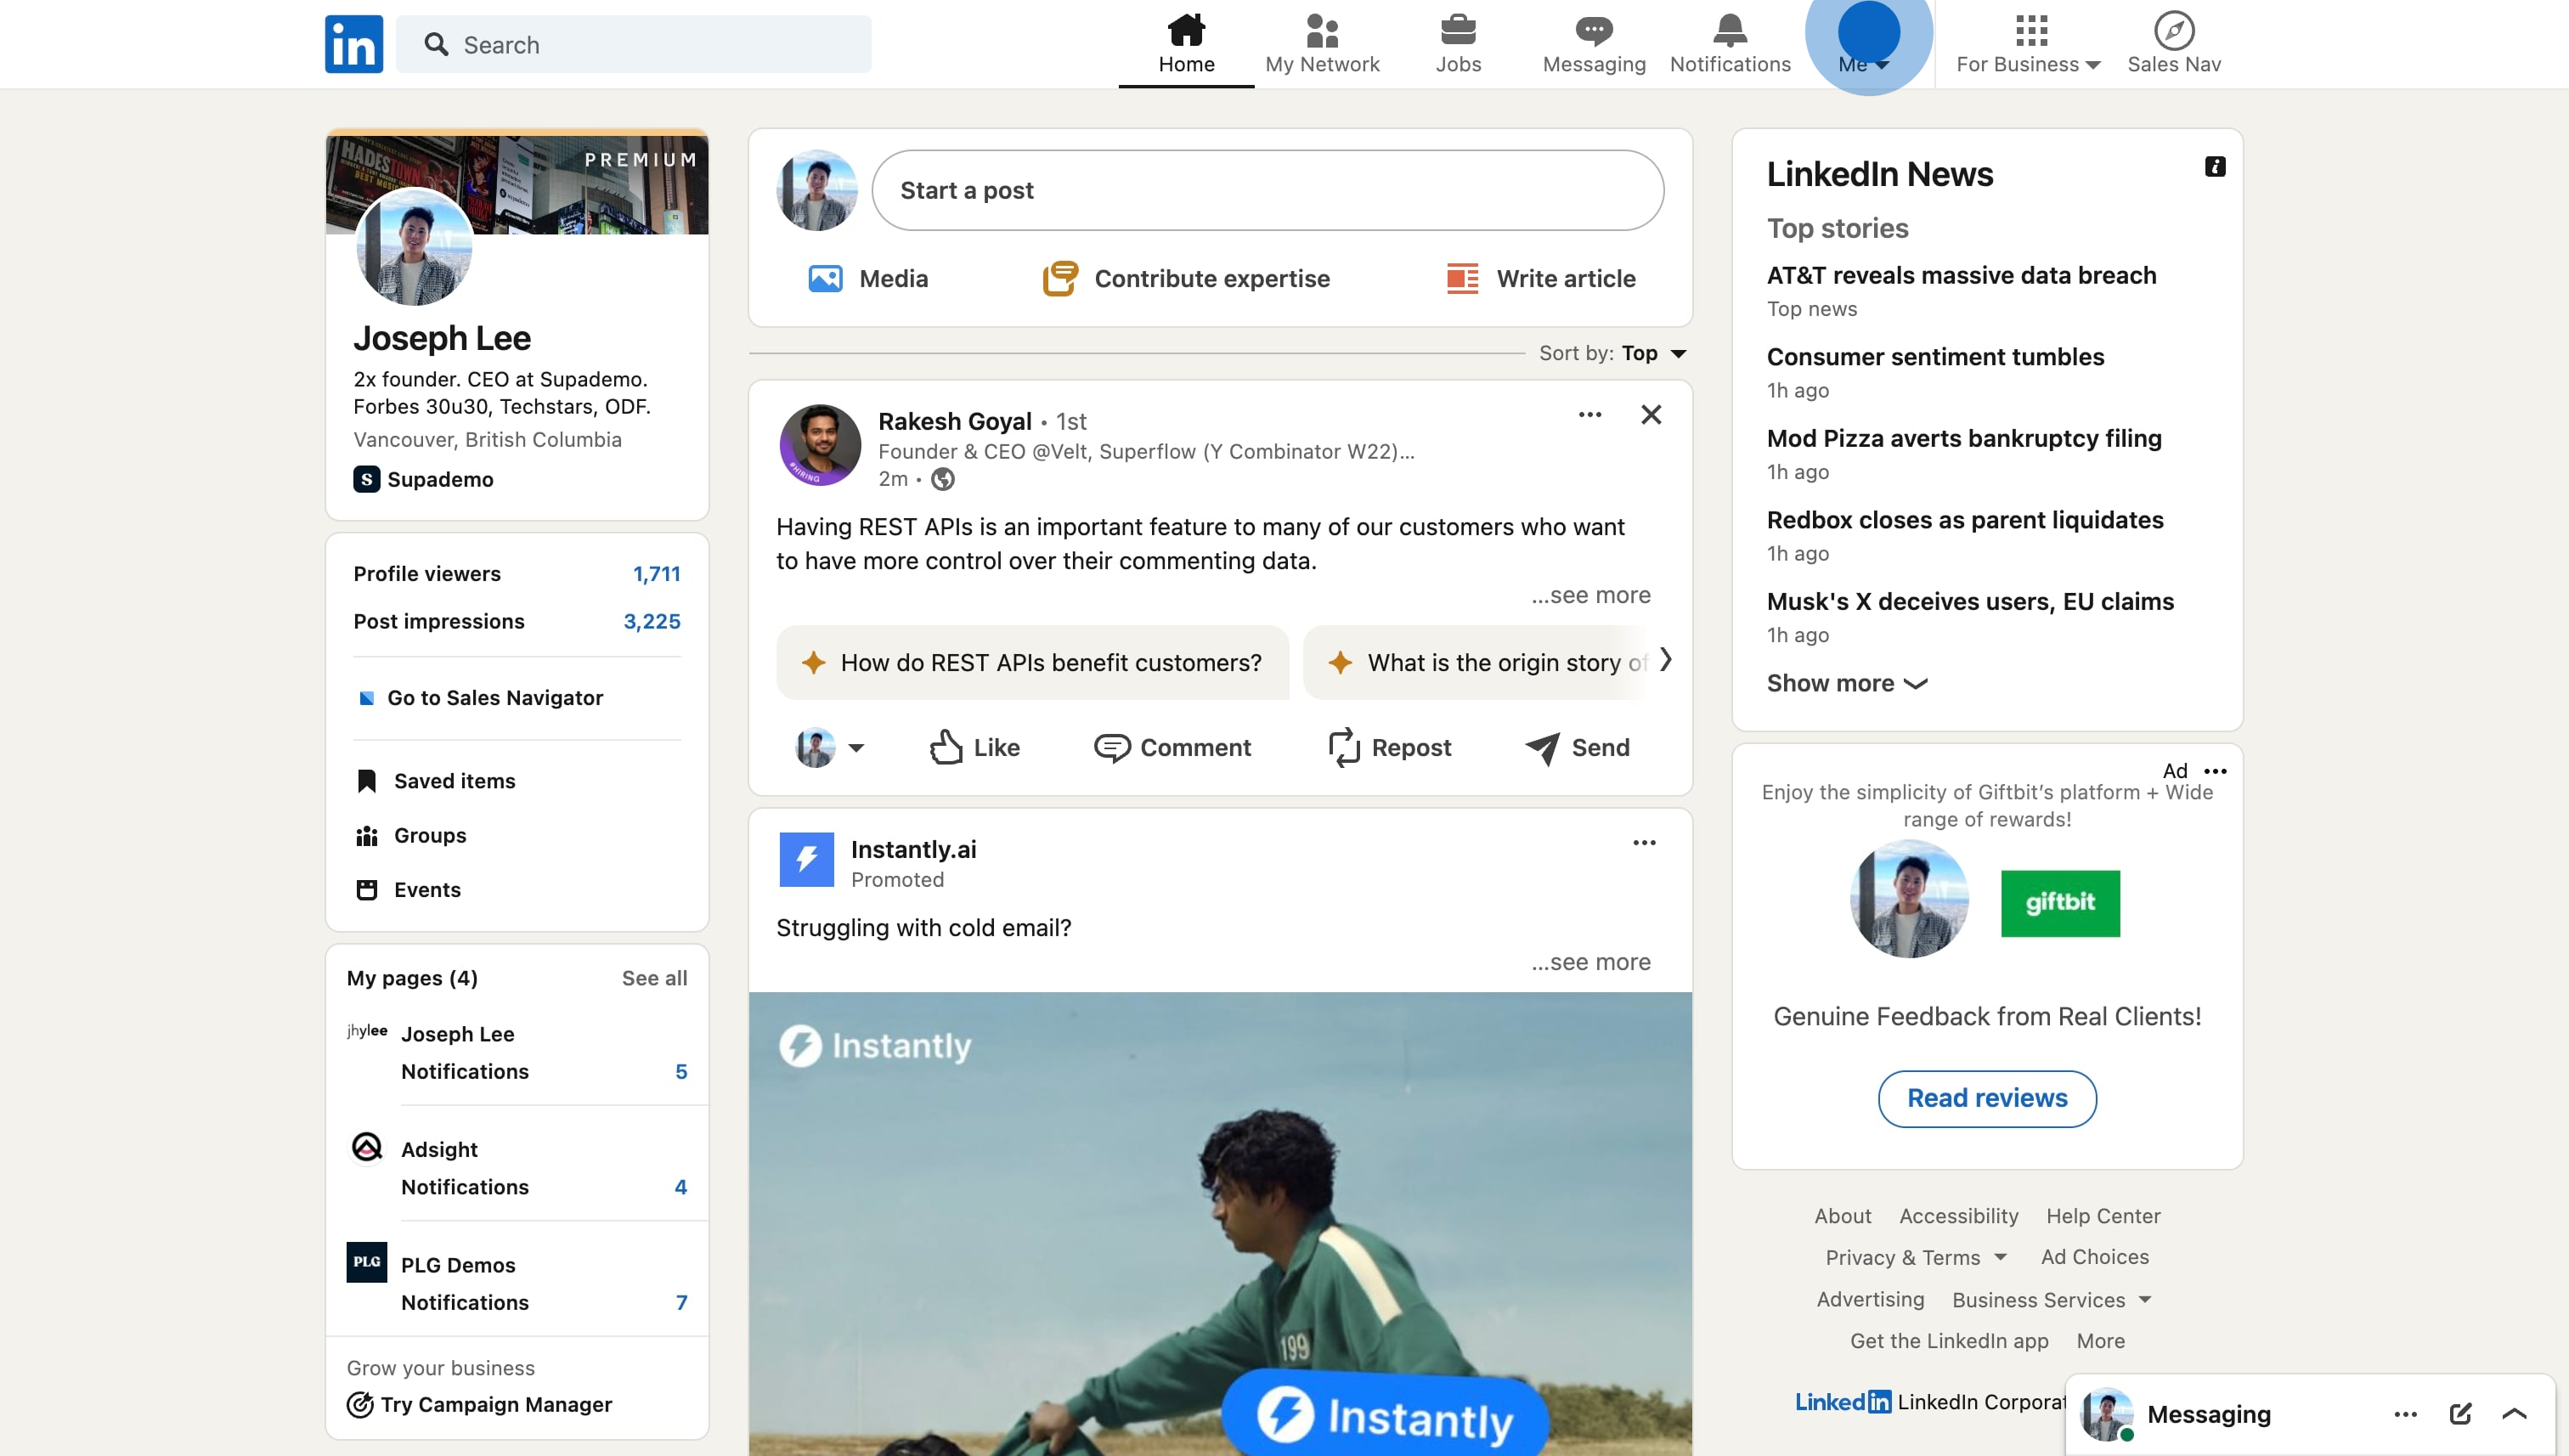The height and width of the screenshot is (1456, 2569).
Task: Open the react-as identity dropdown
Action: click(830, 748)
